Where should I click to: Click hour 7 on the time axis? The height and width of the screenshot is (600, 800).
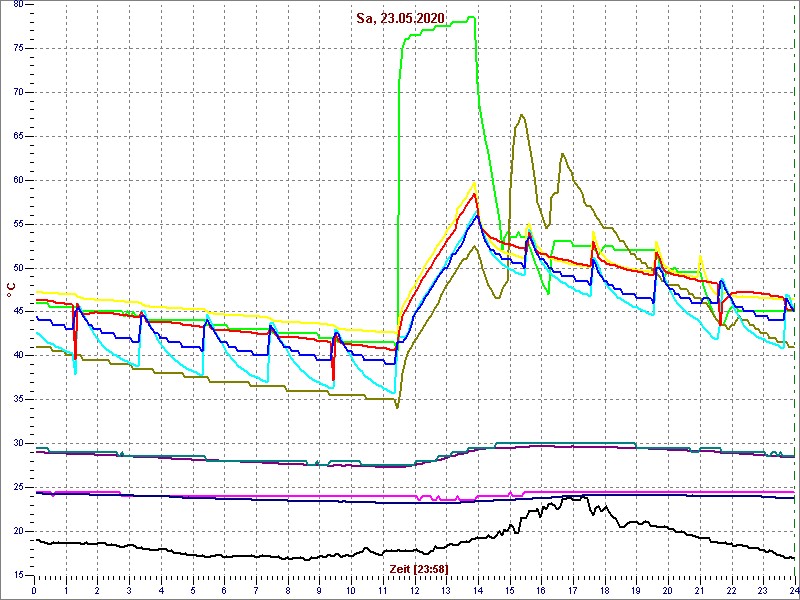[x=256, y=590]
